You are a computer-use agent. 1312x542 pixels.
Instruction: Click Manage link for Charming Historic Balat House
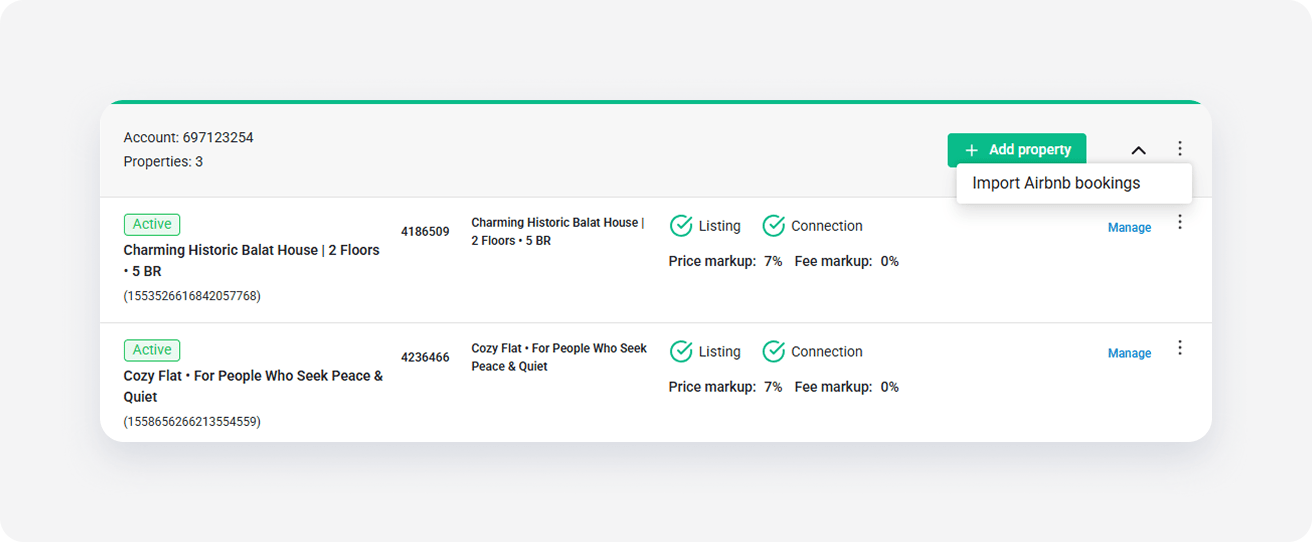[x=1129, y=228]
